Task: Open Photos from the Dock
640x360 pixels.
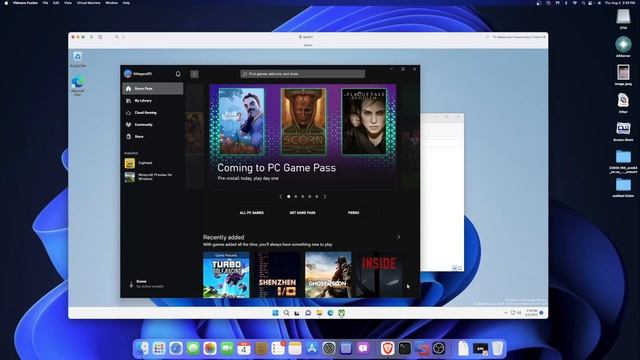Action: tap(210, 348)
